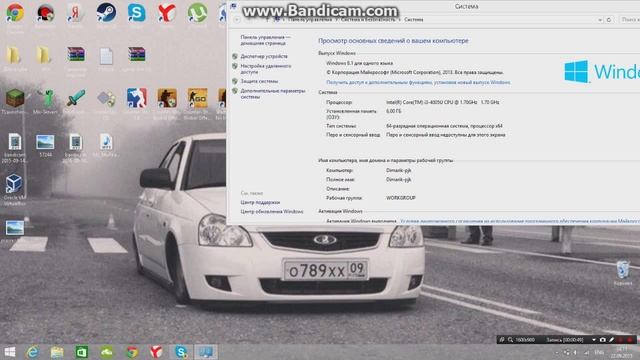Click the refresh button beside address bar
This screenshot has height=360, width=640.
pos(609,20)
